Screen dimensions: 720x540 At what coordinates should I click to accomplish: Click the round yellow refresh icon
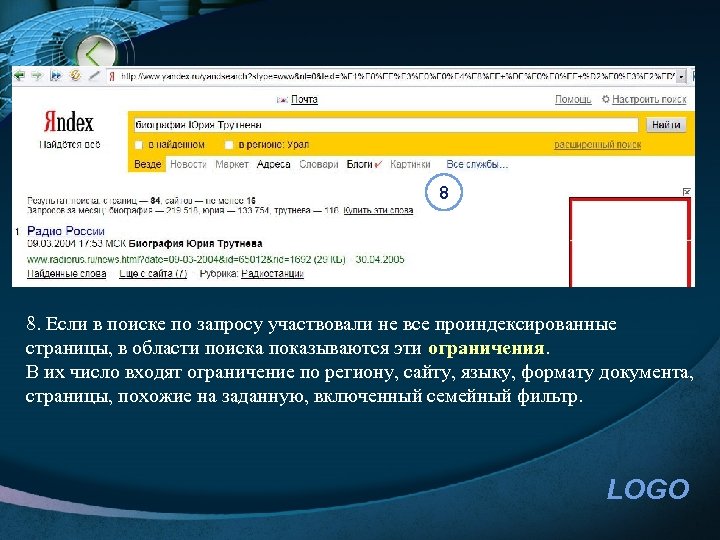[x=75, y=75]
